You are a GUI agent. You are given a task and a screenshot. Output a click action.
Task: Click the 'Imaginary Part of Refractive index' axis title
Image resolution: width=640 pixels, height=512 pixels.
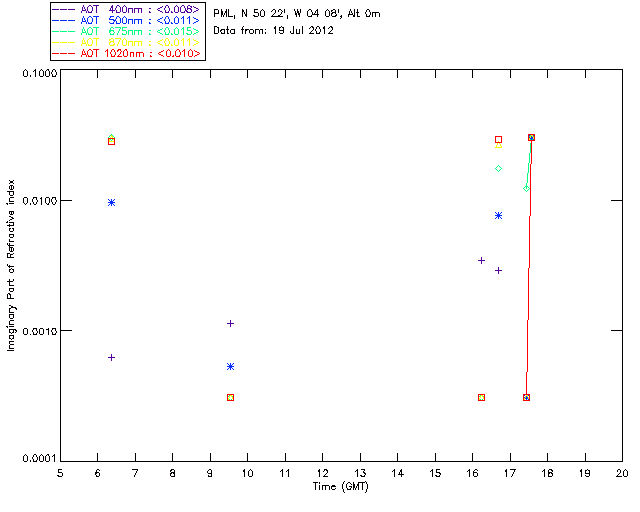(x=11, y=265)
